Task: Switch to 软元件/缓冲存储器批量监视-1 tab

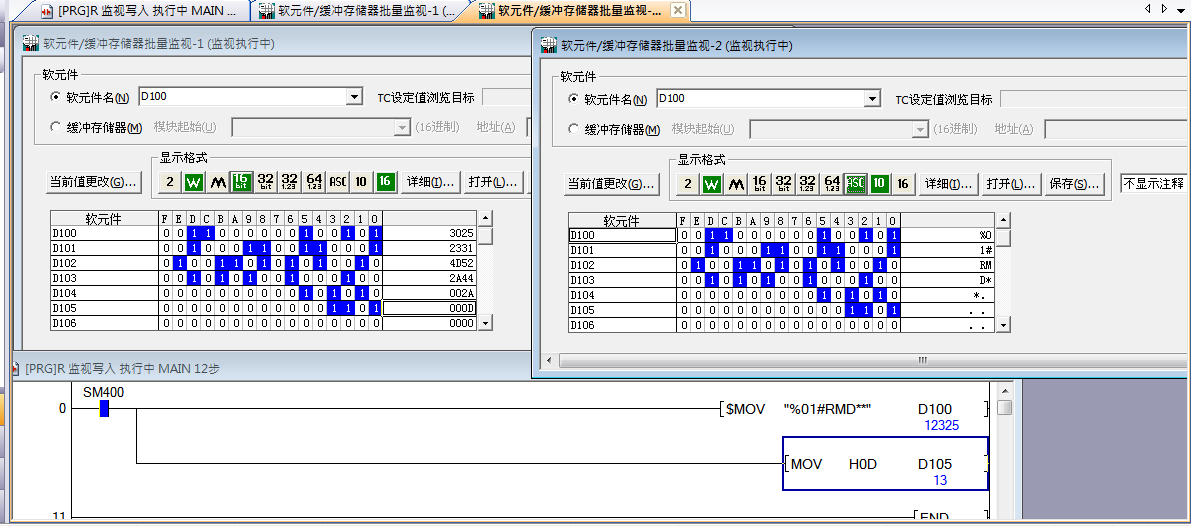Action: point(360,11)
